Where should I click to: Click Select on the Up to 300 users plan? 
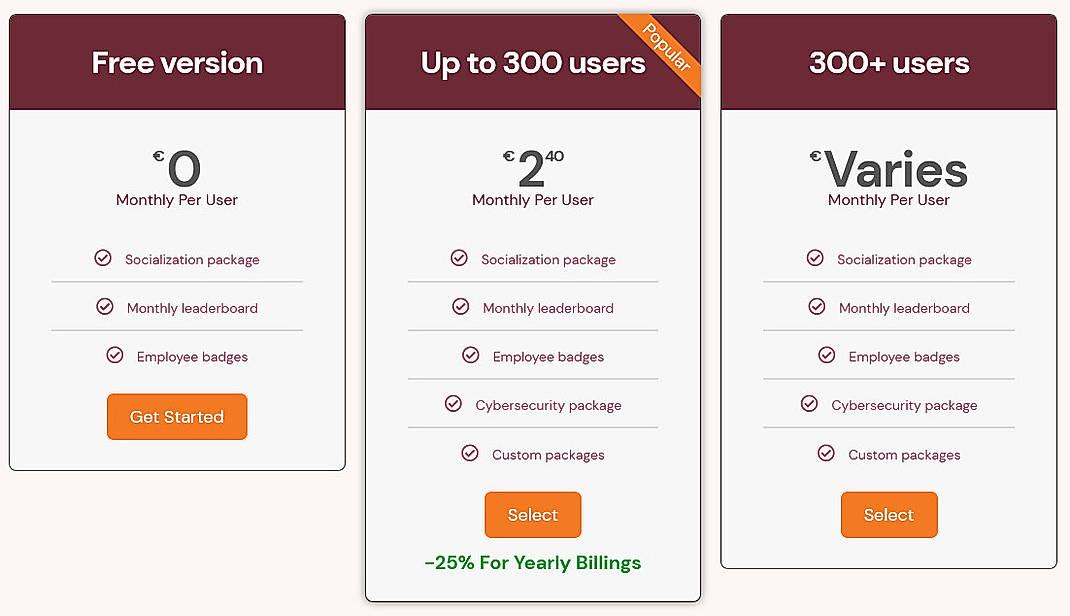point(533,514)
